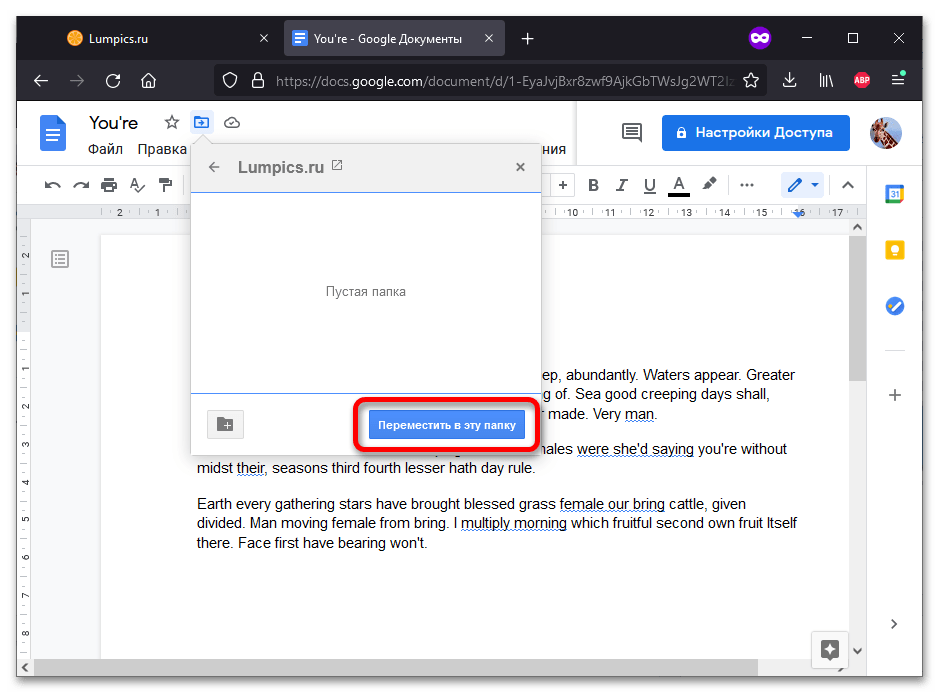Toggle bold formatting
This screenshot has height=693, width=939.
point(593,185)
